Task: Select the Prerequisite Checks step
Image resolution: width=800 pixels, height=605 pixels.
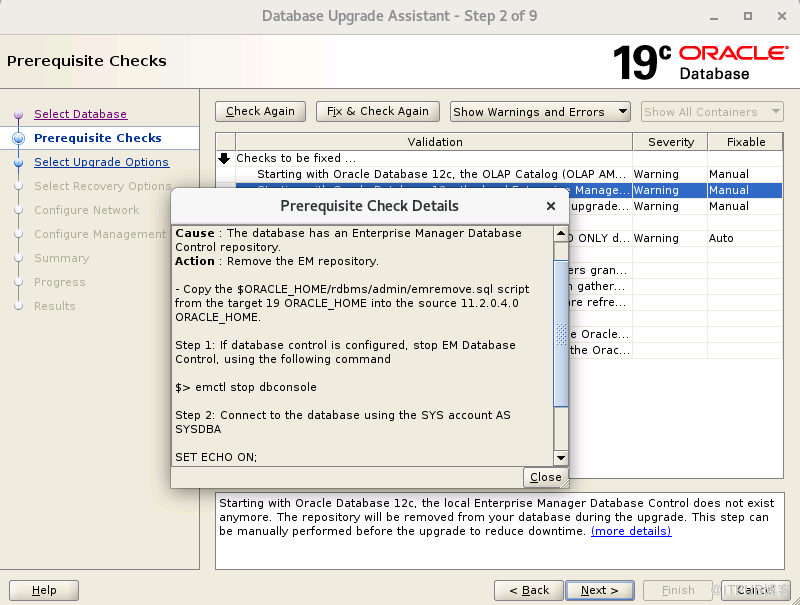Action: click(x=97, y=138)
